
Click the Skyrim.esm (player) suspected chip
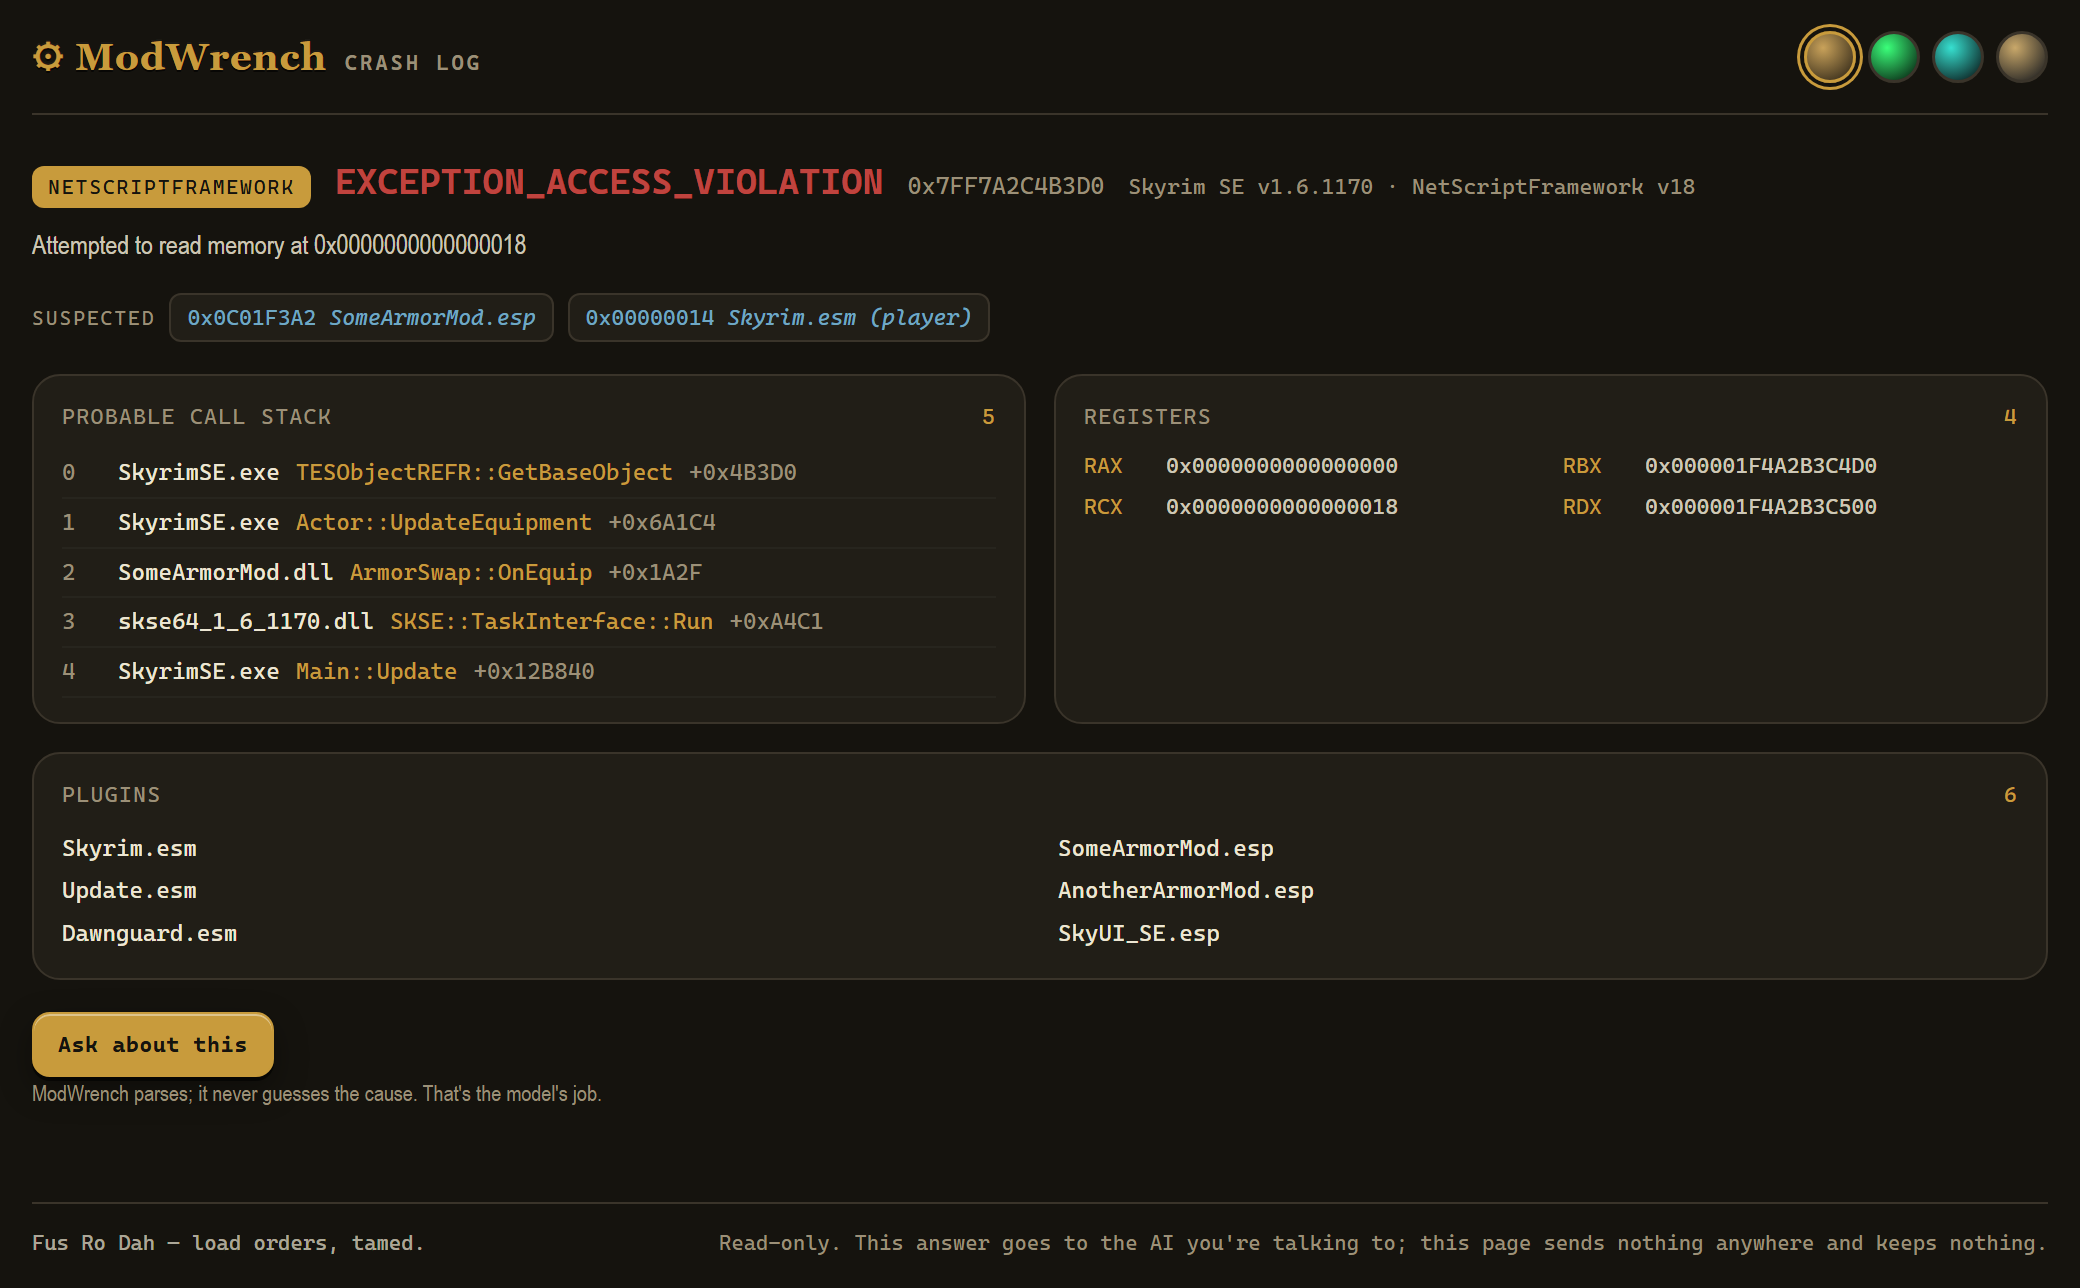[x=778, y=318]
